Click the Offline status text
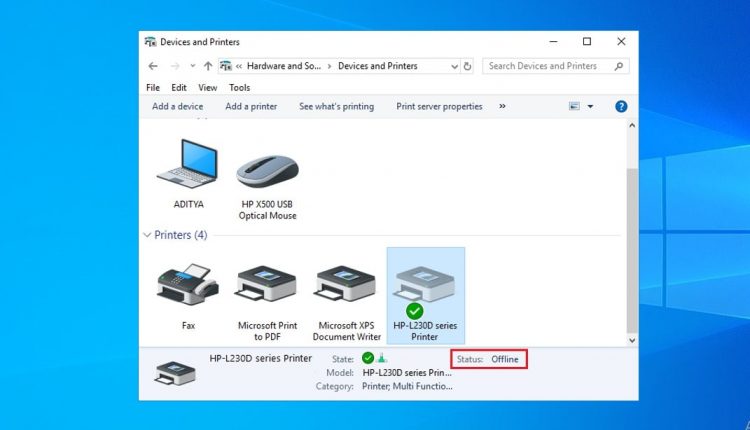The width and height of the screenshot is (750, 430). coord(505,359)
